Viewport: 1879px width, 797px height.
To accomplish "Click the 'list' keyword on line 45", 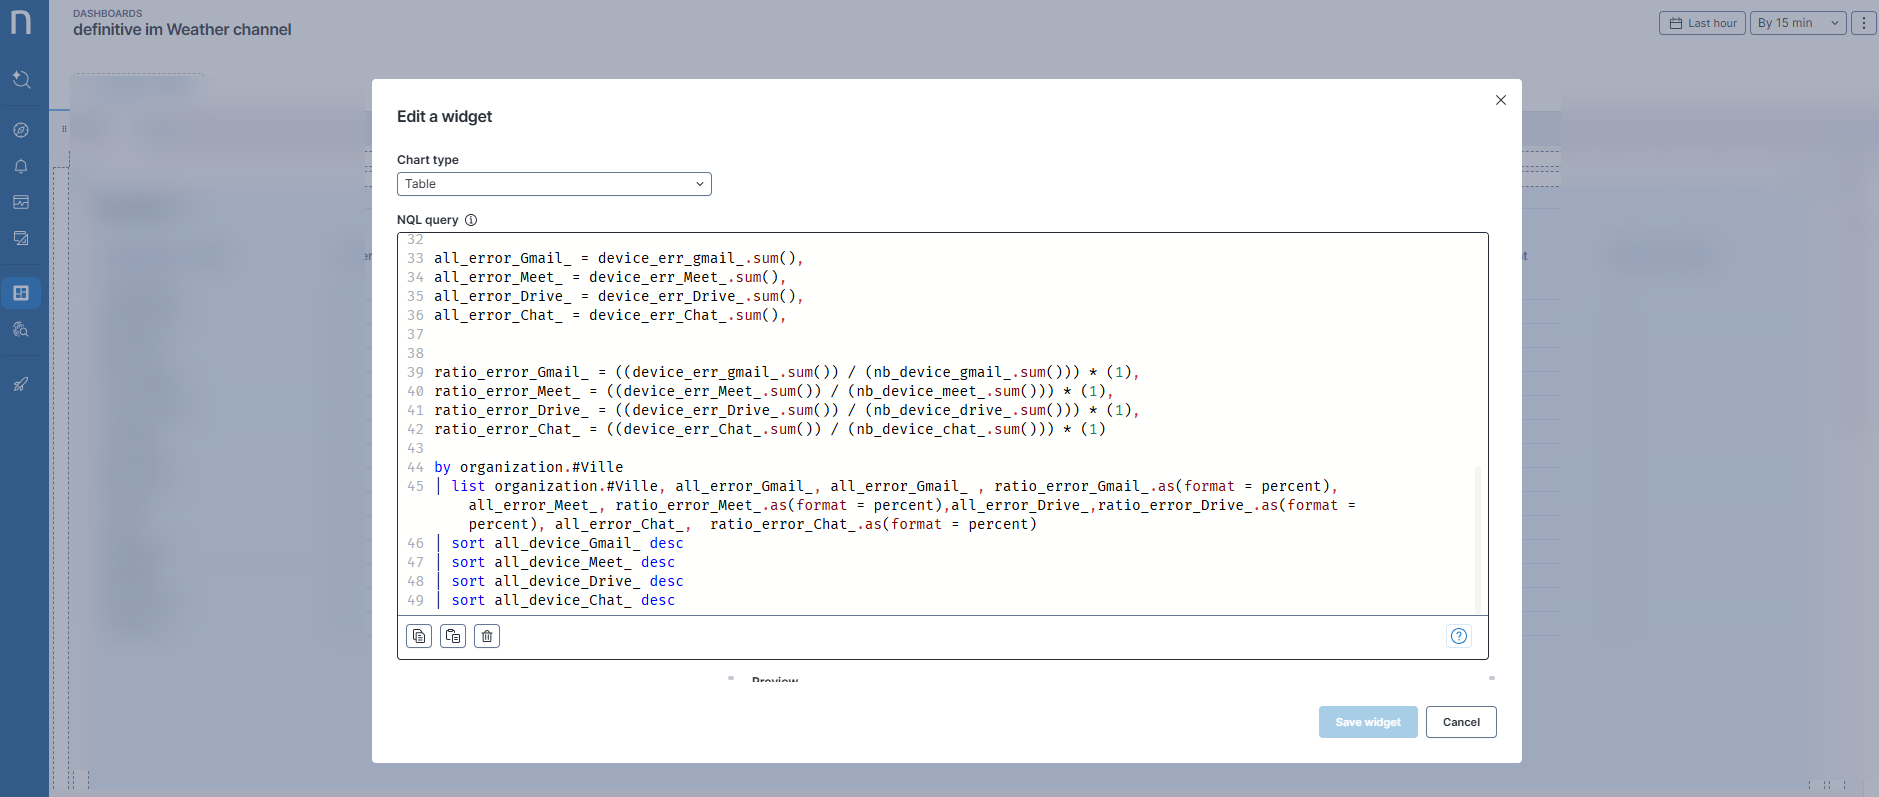I will (x=468, y=486).
